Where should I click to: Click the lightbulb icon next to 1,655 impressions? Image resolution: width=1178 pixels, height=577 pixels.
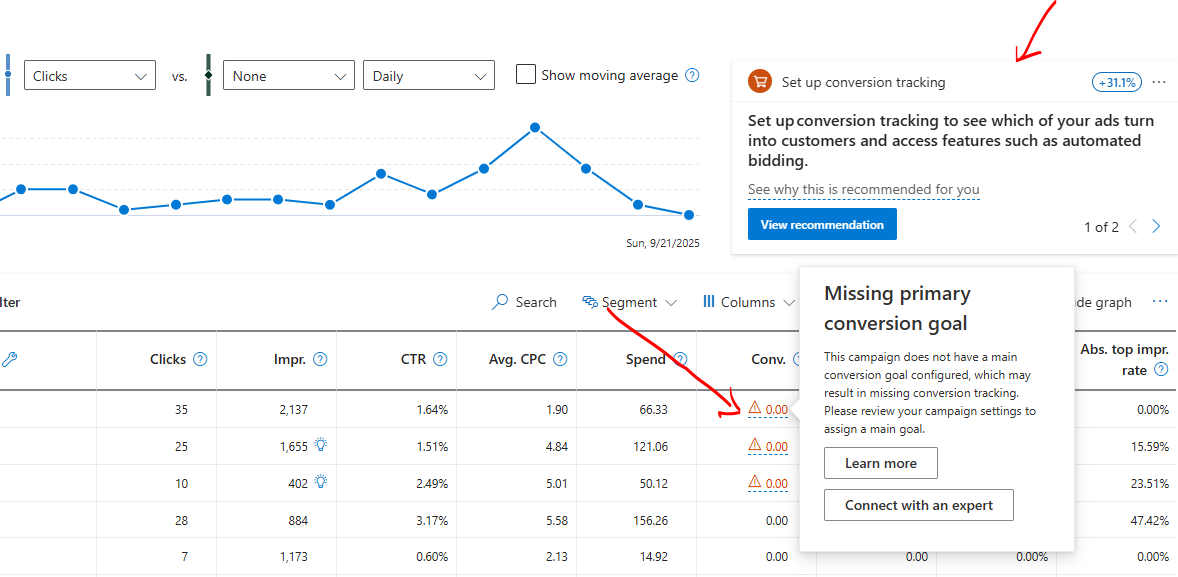tap(318, 446)
